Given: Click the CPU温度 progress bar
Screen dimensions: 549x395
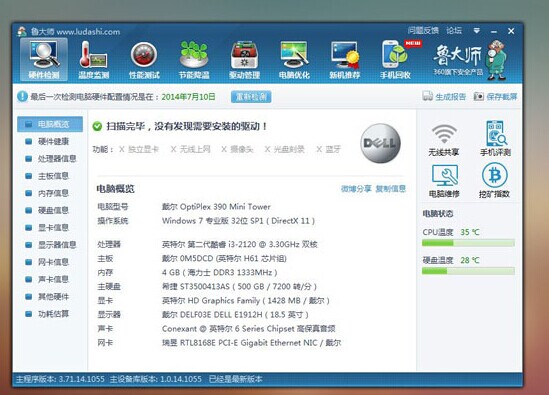Looking at the screenshot, I should [468, 243].
